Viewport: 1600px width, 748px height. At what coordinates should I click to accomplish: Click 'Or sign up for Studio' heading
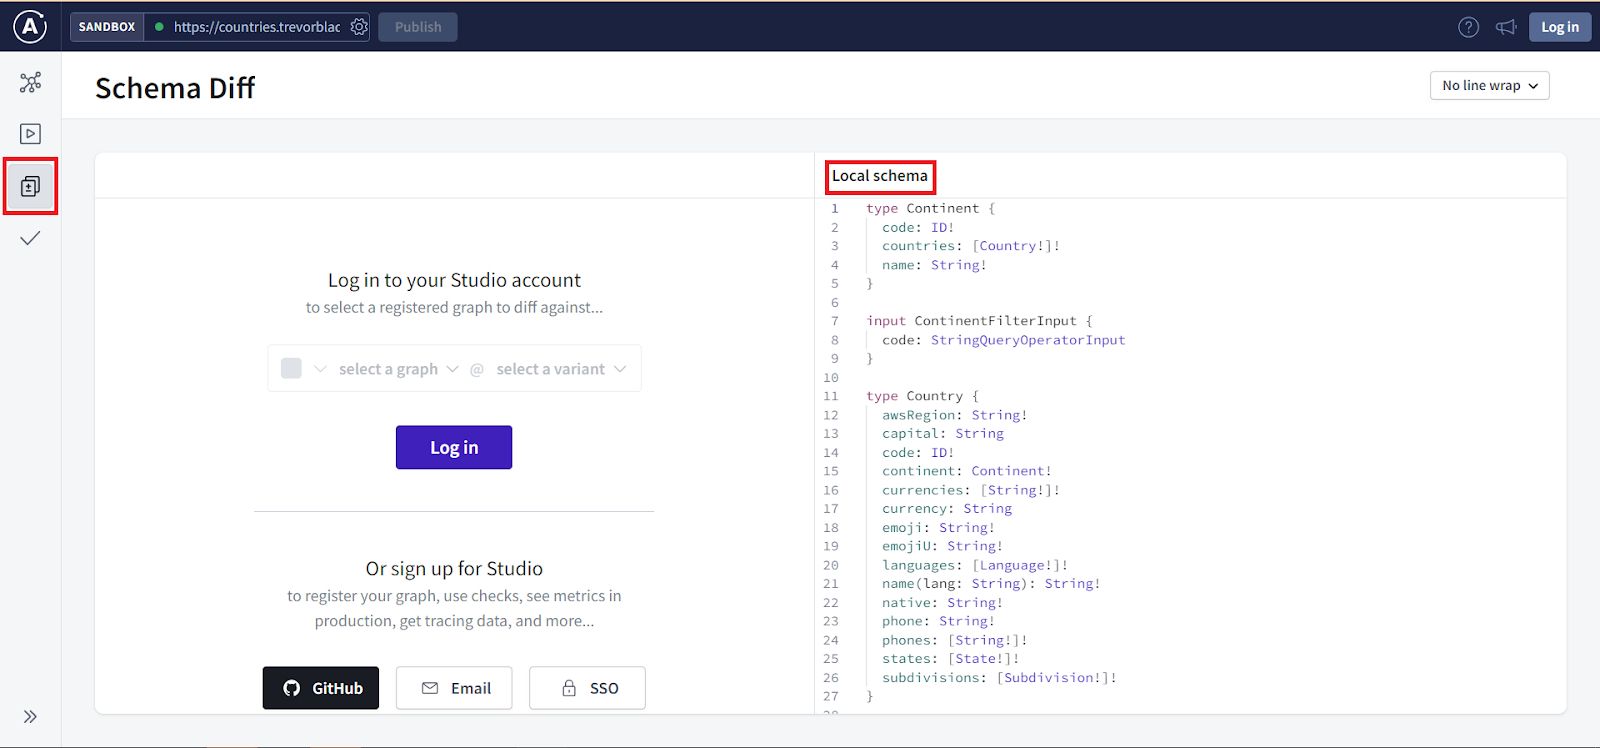pos(454,568)
